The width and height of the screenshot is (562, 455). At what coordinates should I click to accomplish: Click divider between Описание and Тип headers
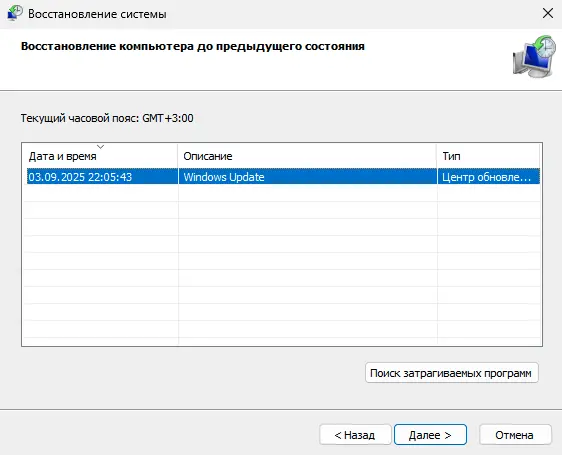click(437, 156)
